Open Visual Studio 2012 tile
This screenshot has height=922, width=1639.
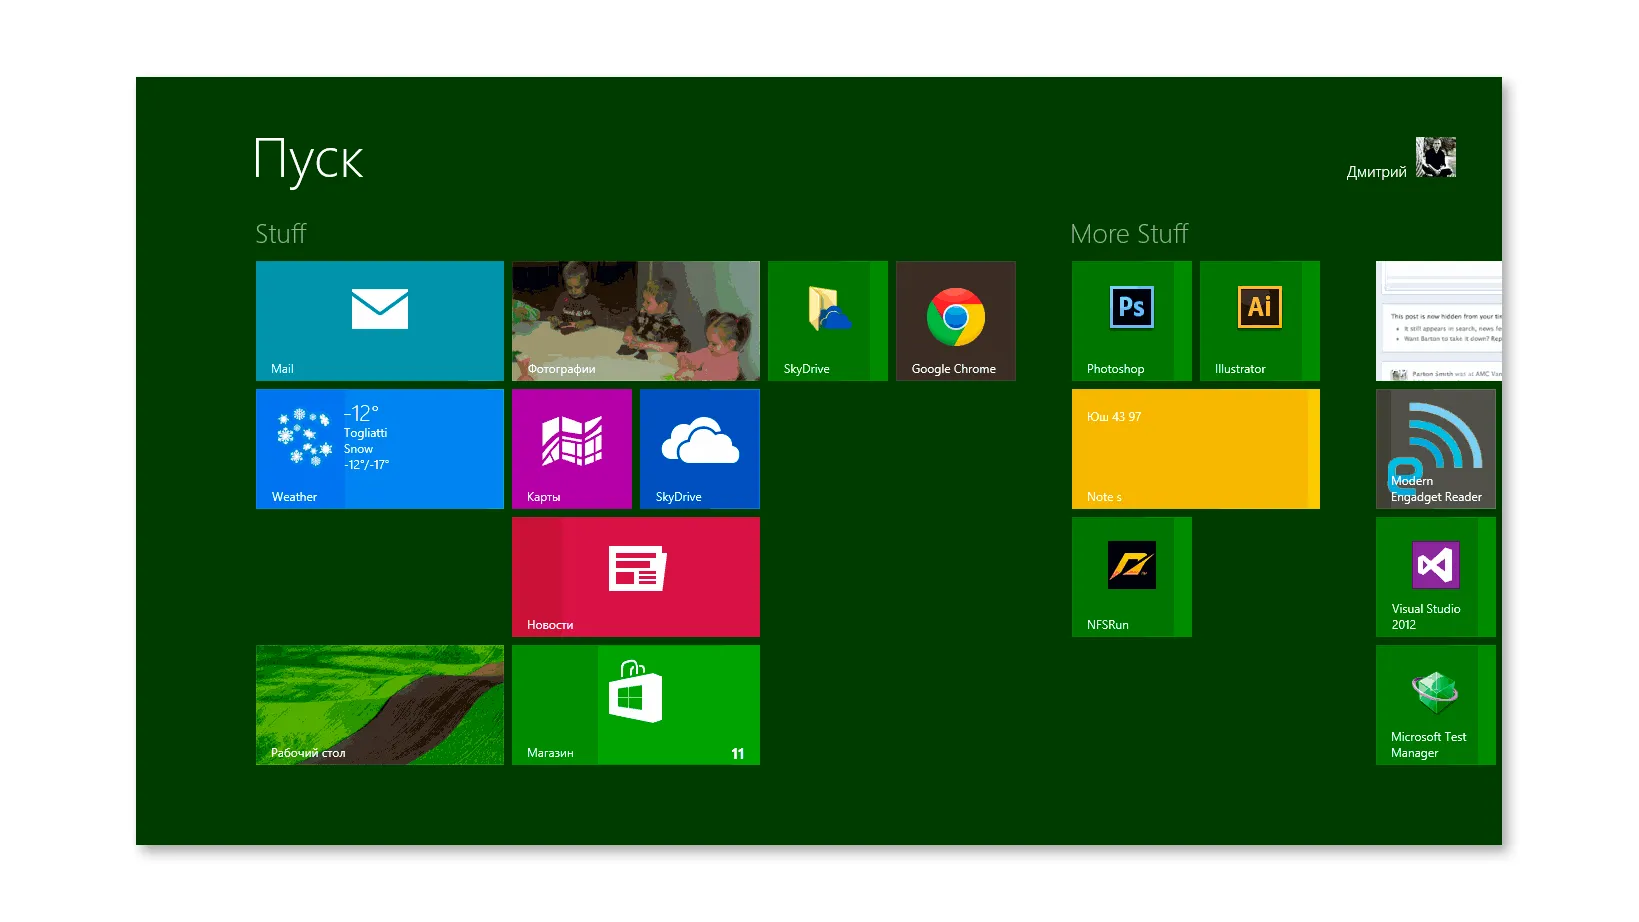click(1435, 576)
